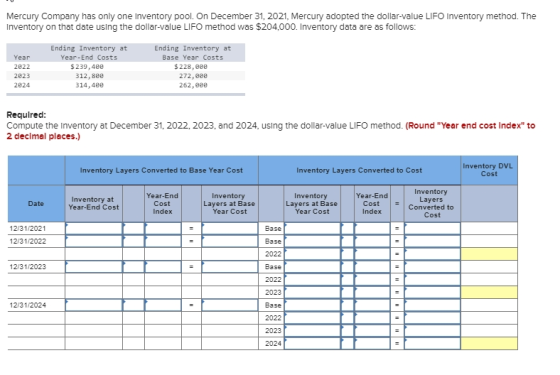
Task: Click right-section cost index field, 12/31/2024 Base row
Action: (372, 305)
